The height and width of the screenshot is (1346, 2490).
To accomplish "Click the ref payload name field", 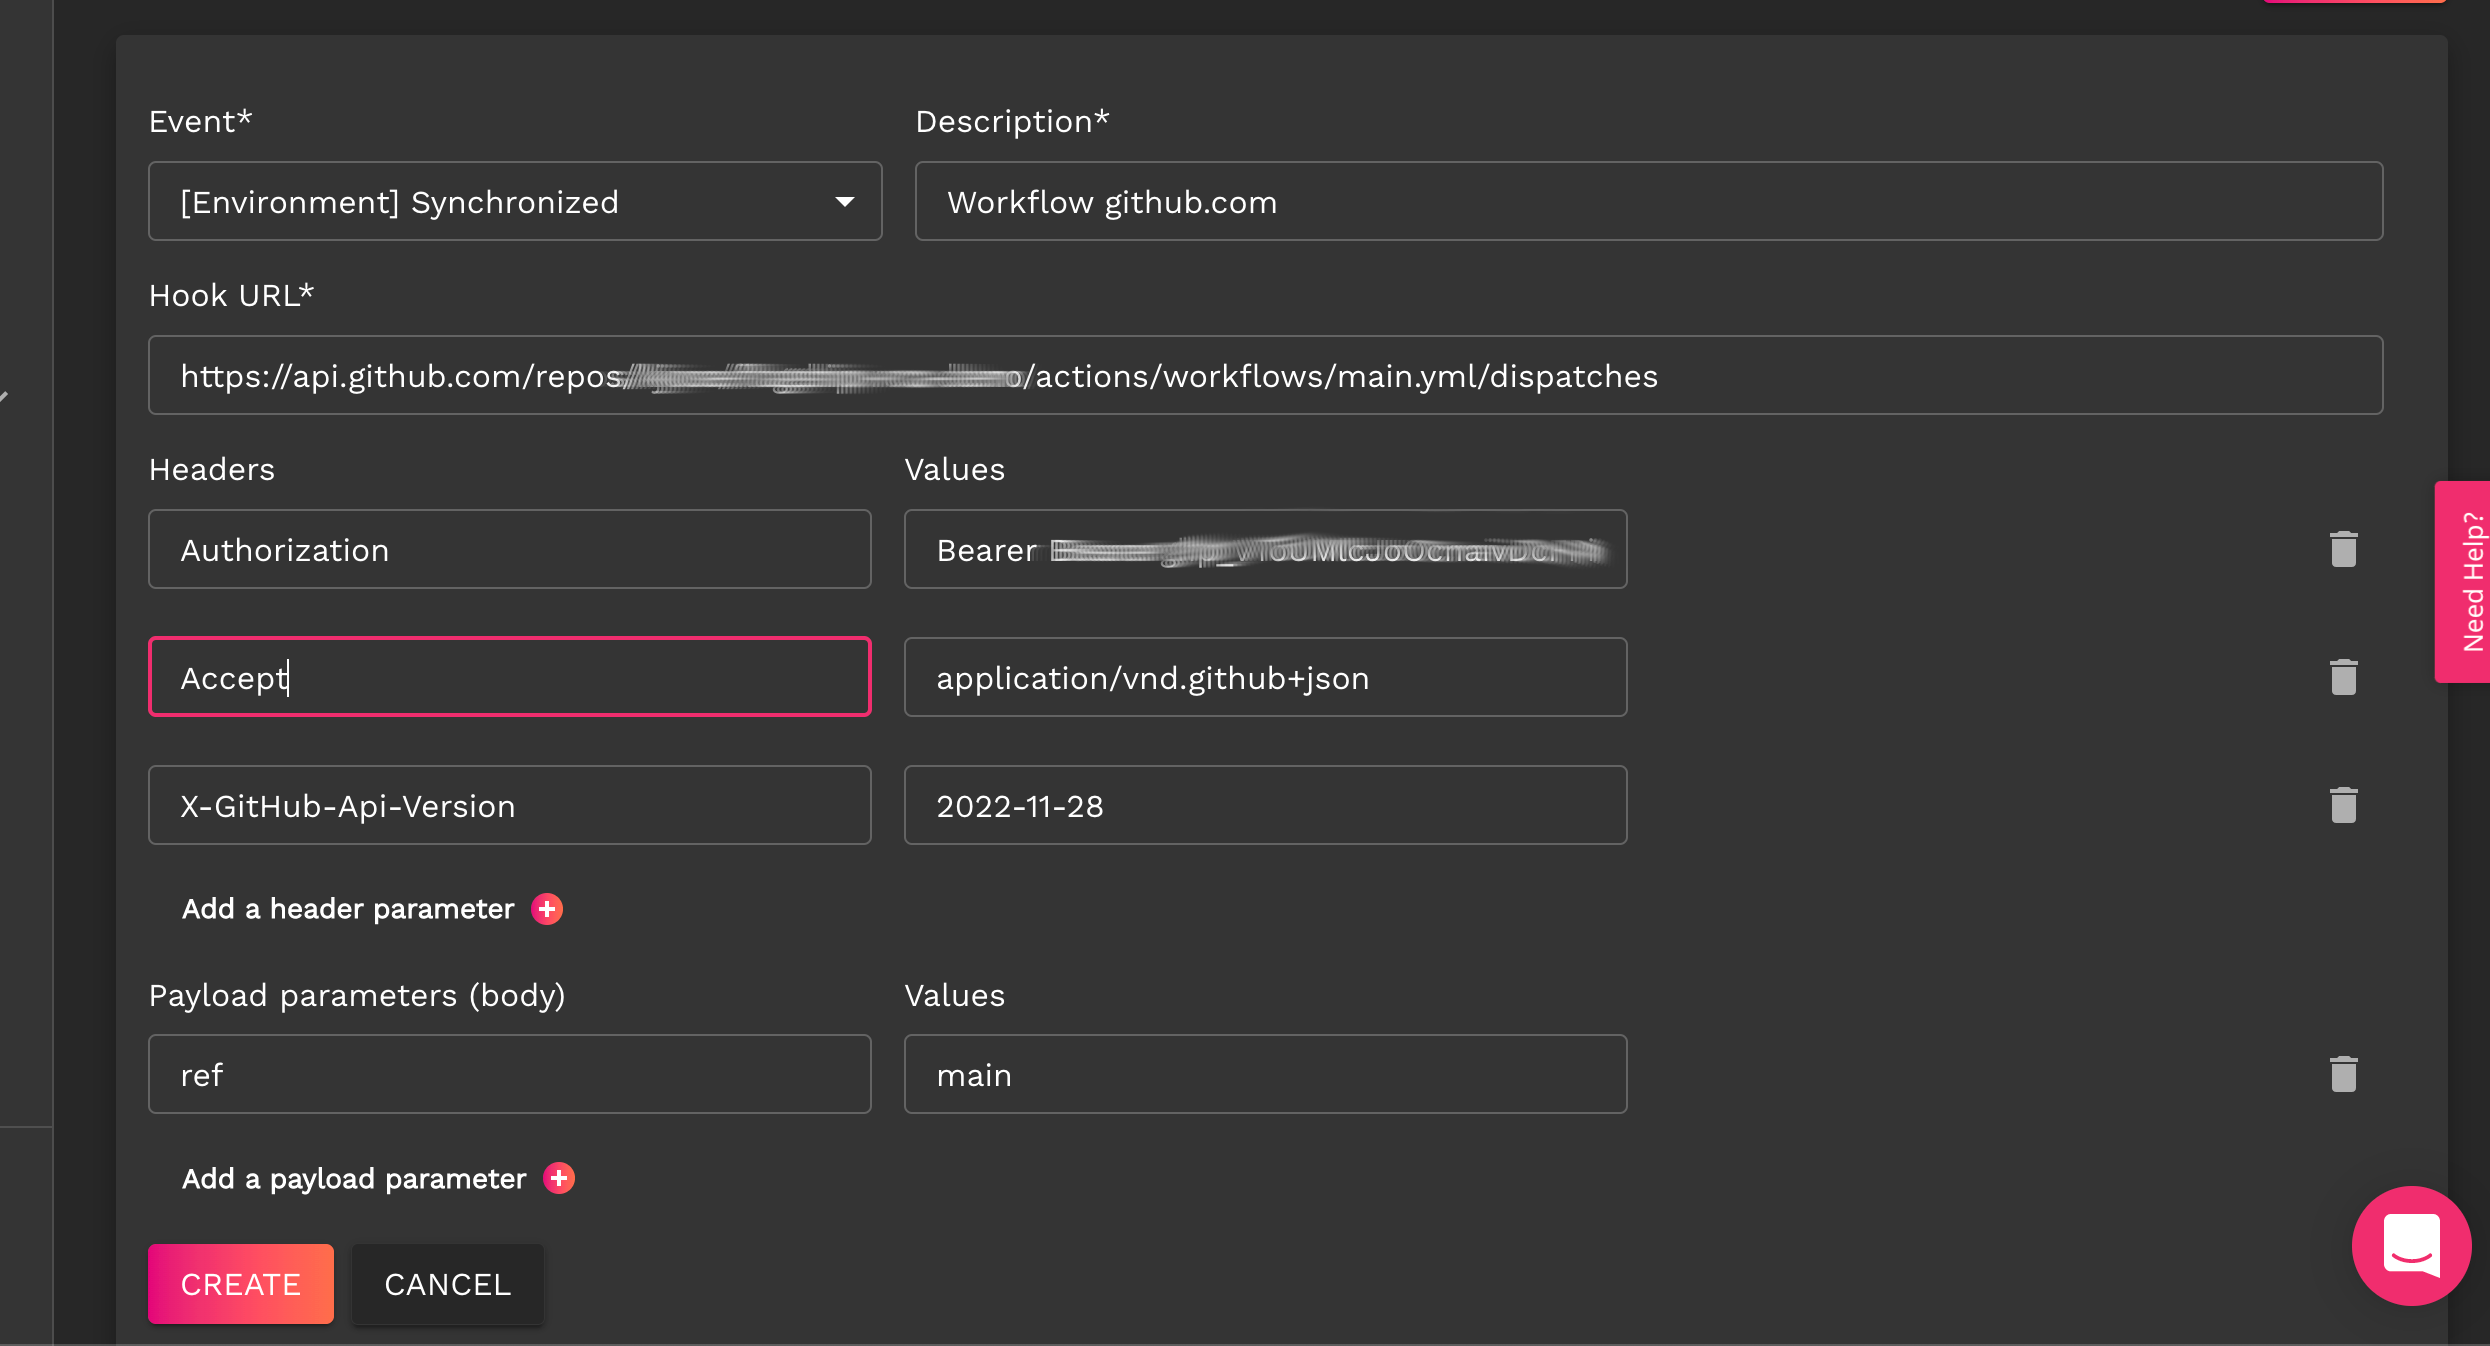I will (510, 1074).
